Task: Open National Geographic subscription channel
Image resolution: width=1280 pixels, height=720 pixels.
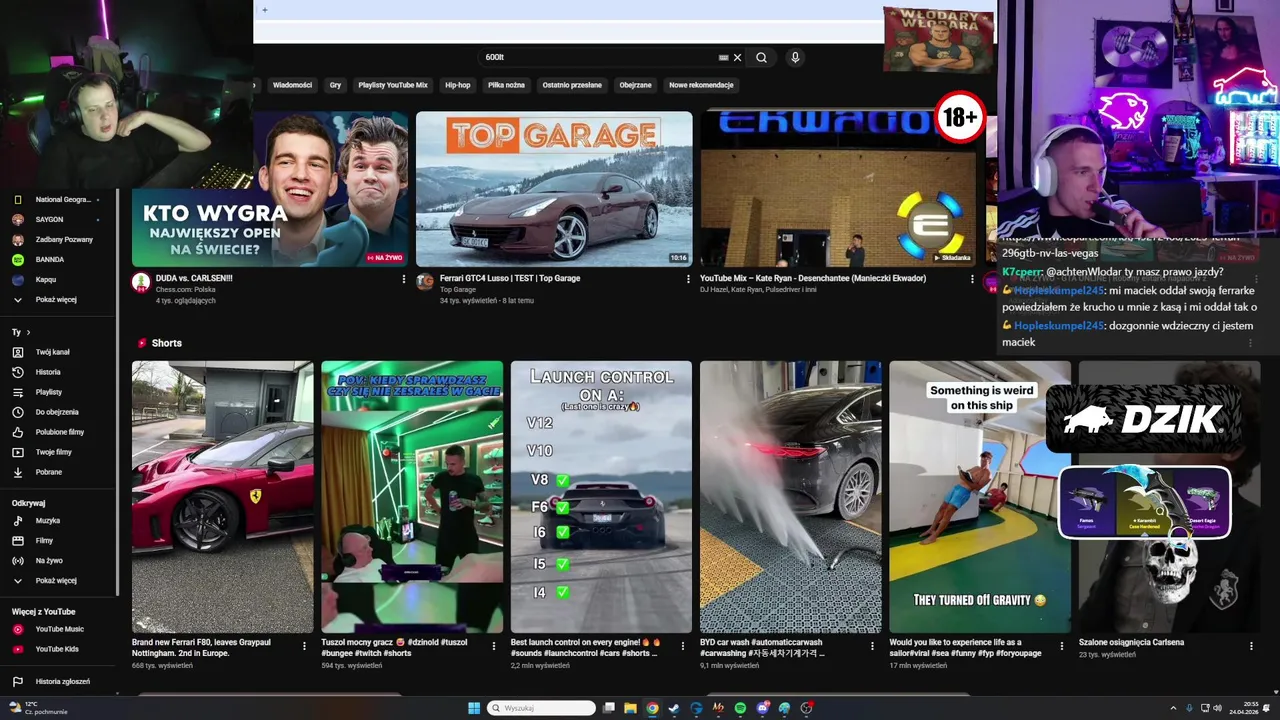Action: click(62, 199)
